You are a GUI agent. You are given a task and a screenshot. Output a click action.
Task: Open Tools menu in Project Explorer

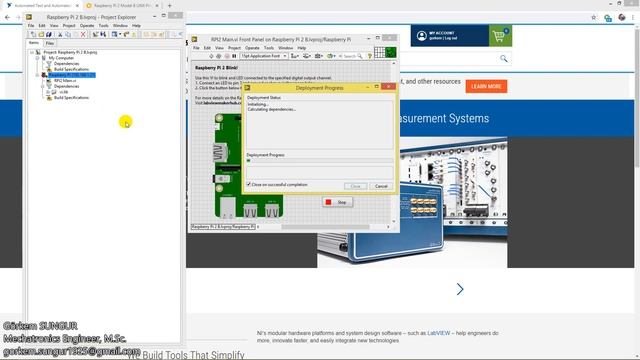(x=104, y=26)
